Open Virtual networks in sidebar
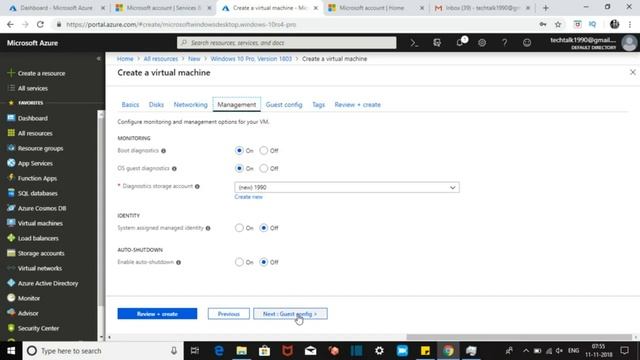This screenshot has width=640, height=360. 40,268
